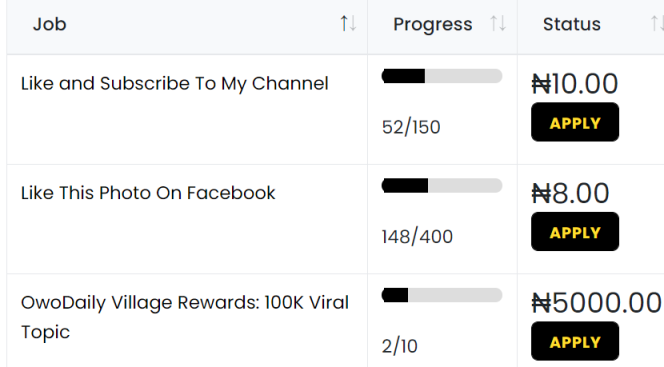This screenshot has height=367, width=664.
Task: Open OwoDaily Village Rewards 100K Viral Topic
Action: 185,317
